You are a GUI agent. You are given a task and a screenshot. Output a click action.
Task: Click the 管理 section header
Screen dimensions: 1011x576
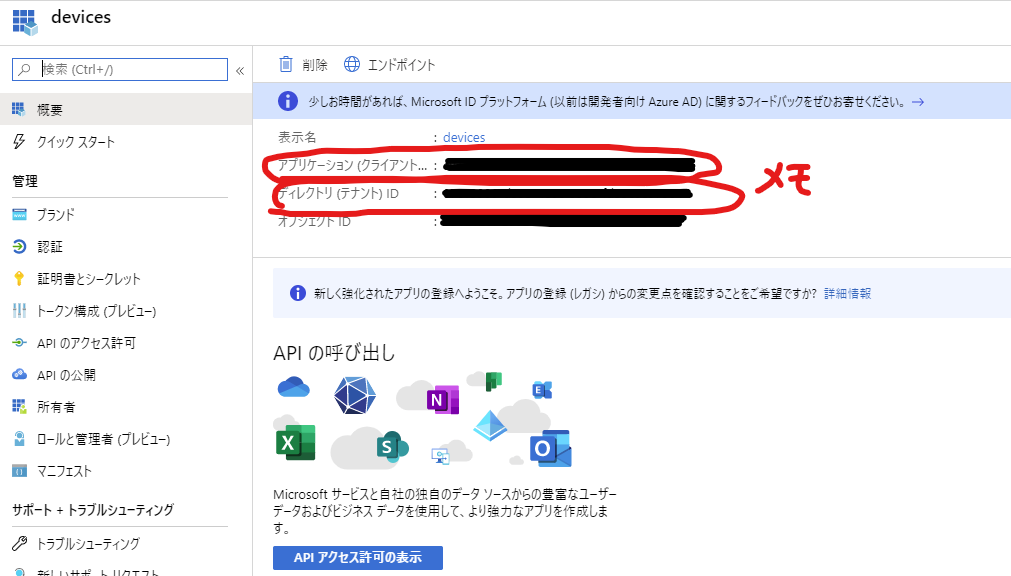click(x=25, y=181)
